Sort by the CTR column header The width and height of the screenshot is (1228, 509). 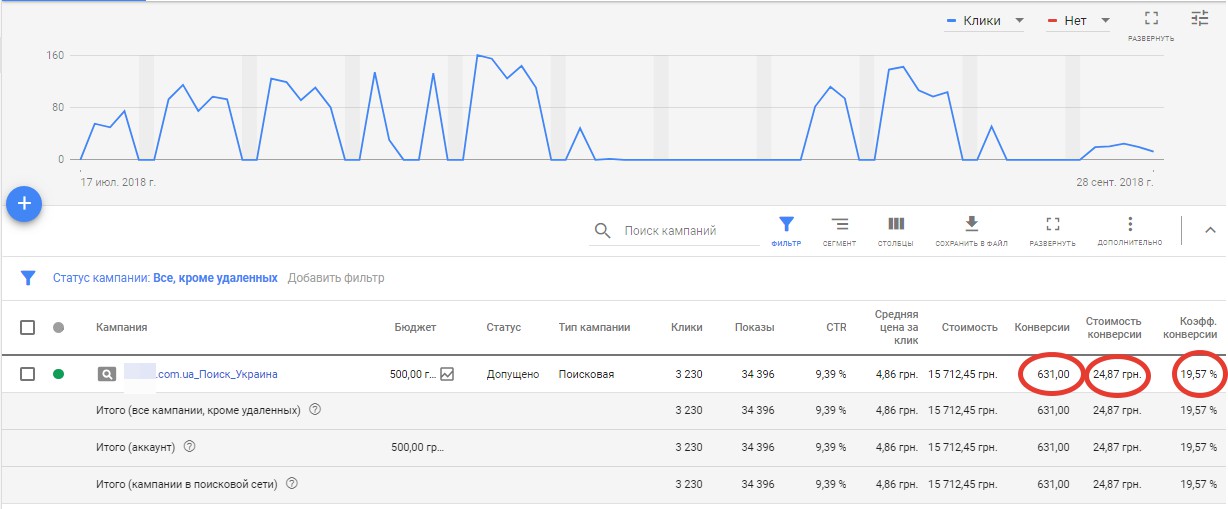coord(835,327)
